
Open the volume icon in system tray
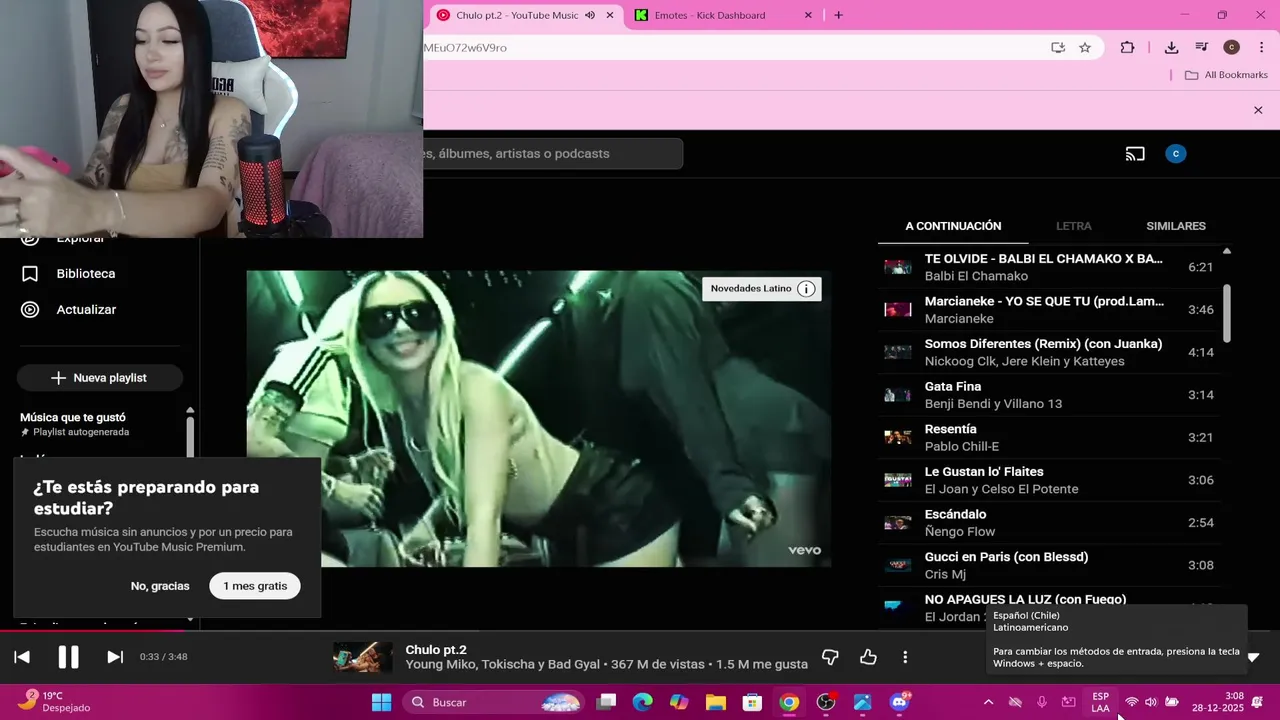click(1151, 702)
